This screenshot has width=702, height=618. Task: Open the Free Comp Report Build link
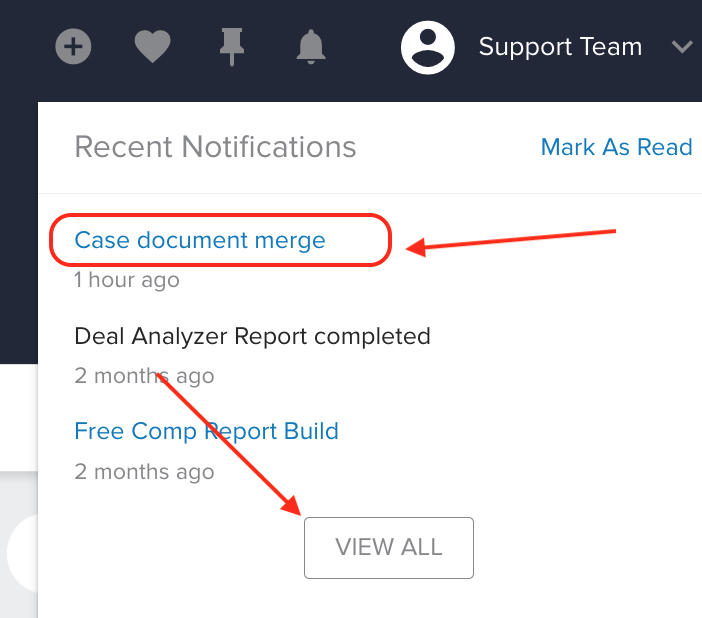(206, 431)
